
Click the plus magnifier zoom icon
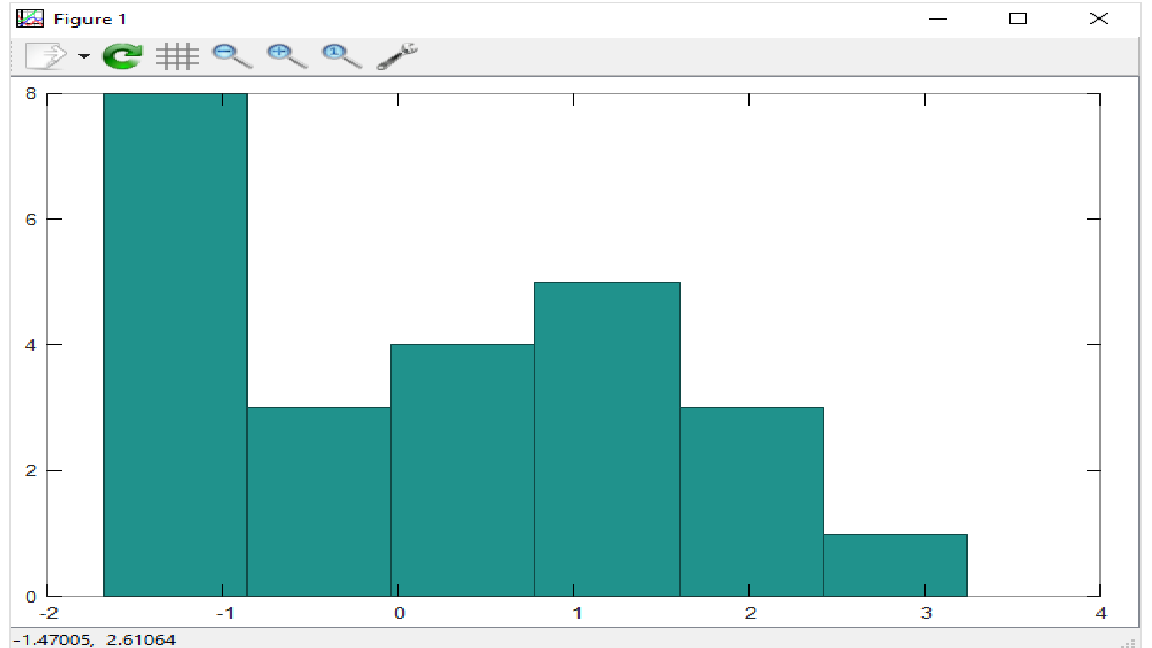(286, 57)
